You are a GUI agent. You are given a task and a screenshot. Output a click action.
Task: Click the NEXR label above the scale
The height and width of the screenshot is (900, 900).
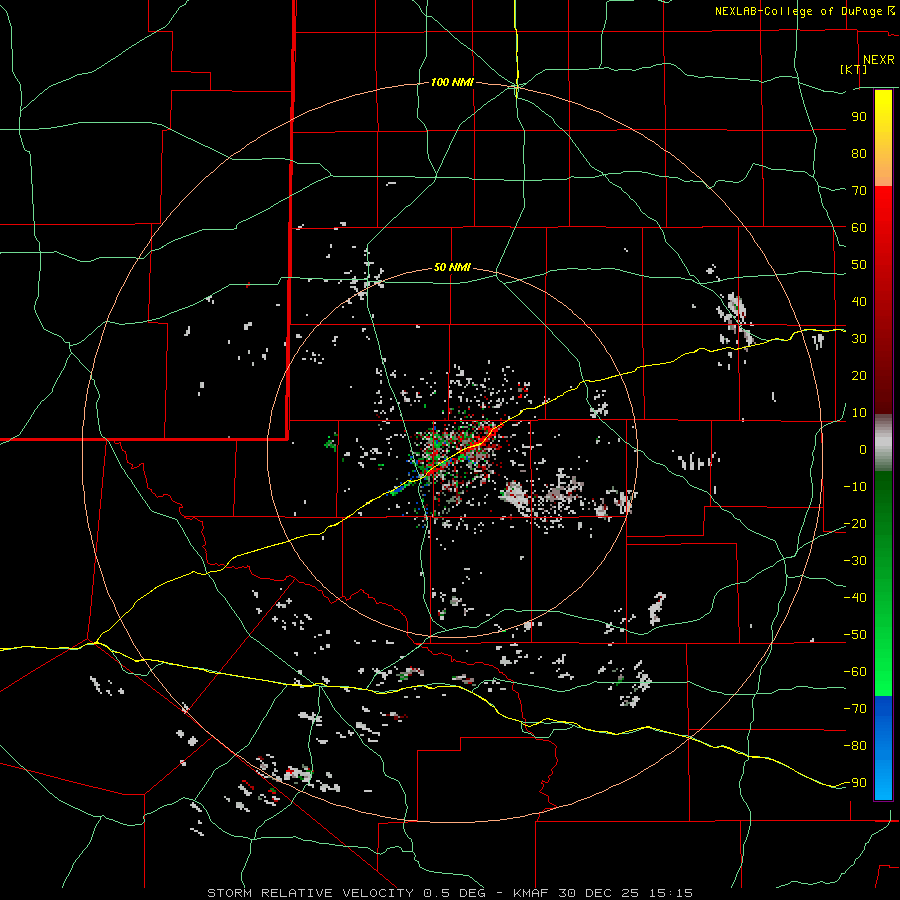[878, 60]
